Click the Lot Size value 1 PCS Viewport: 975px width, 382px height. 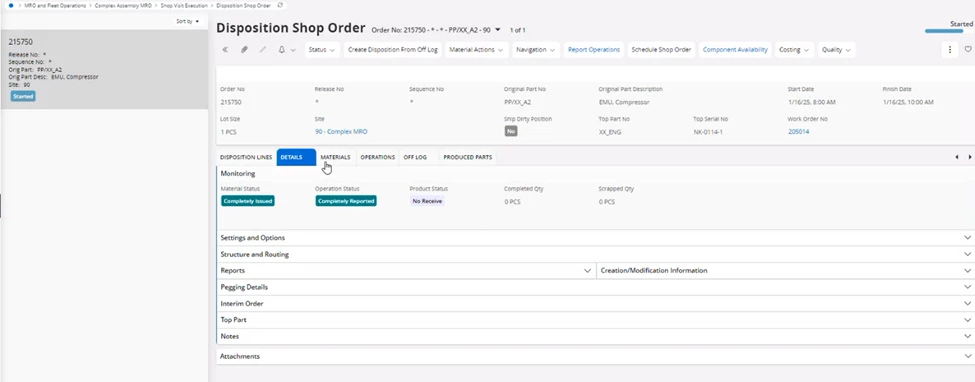click(228, 132)
